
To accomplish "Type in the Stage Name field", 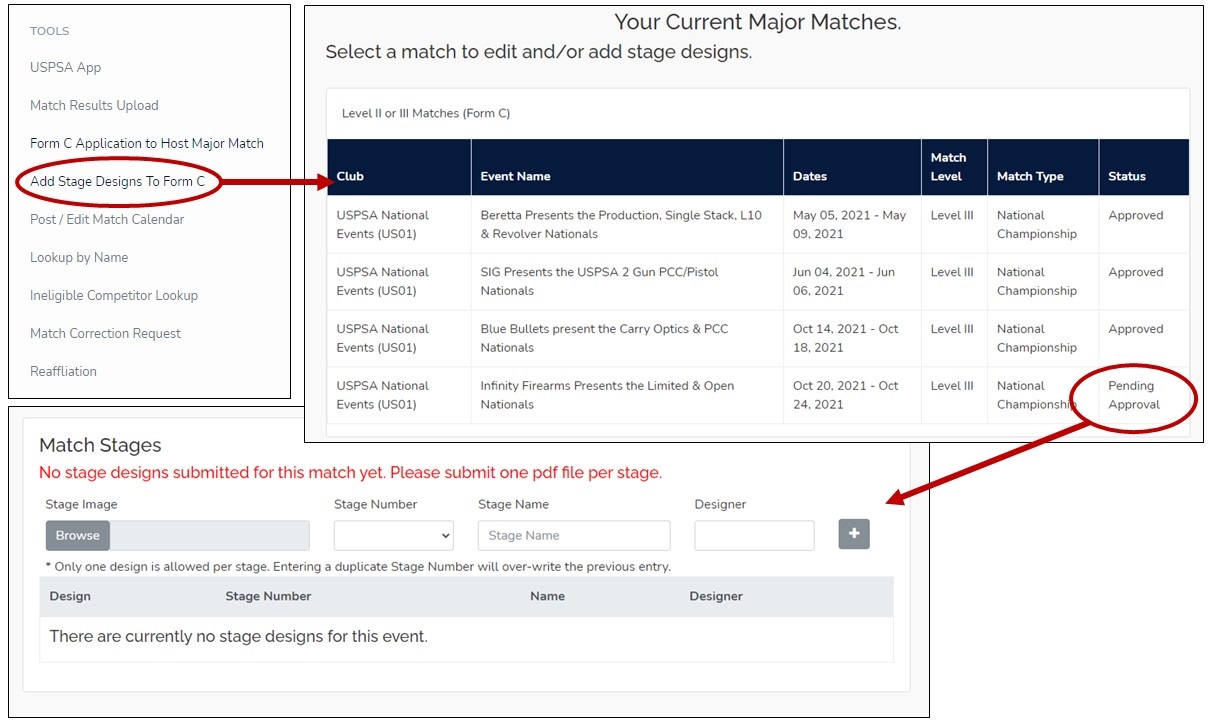I will 573,535.
